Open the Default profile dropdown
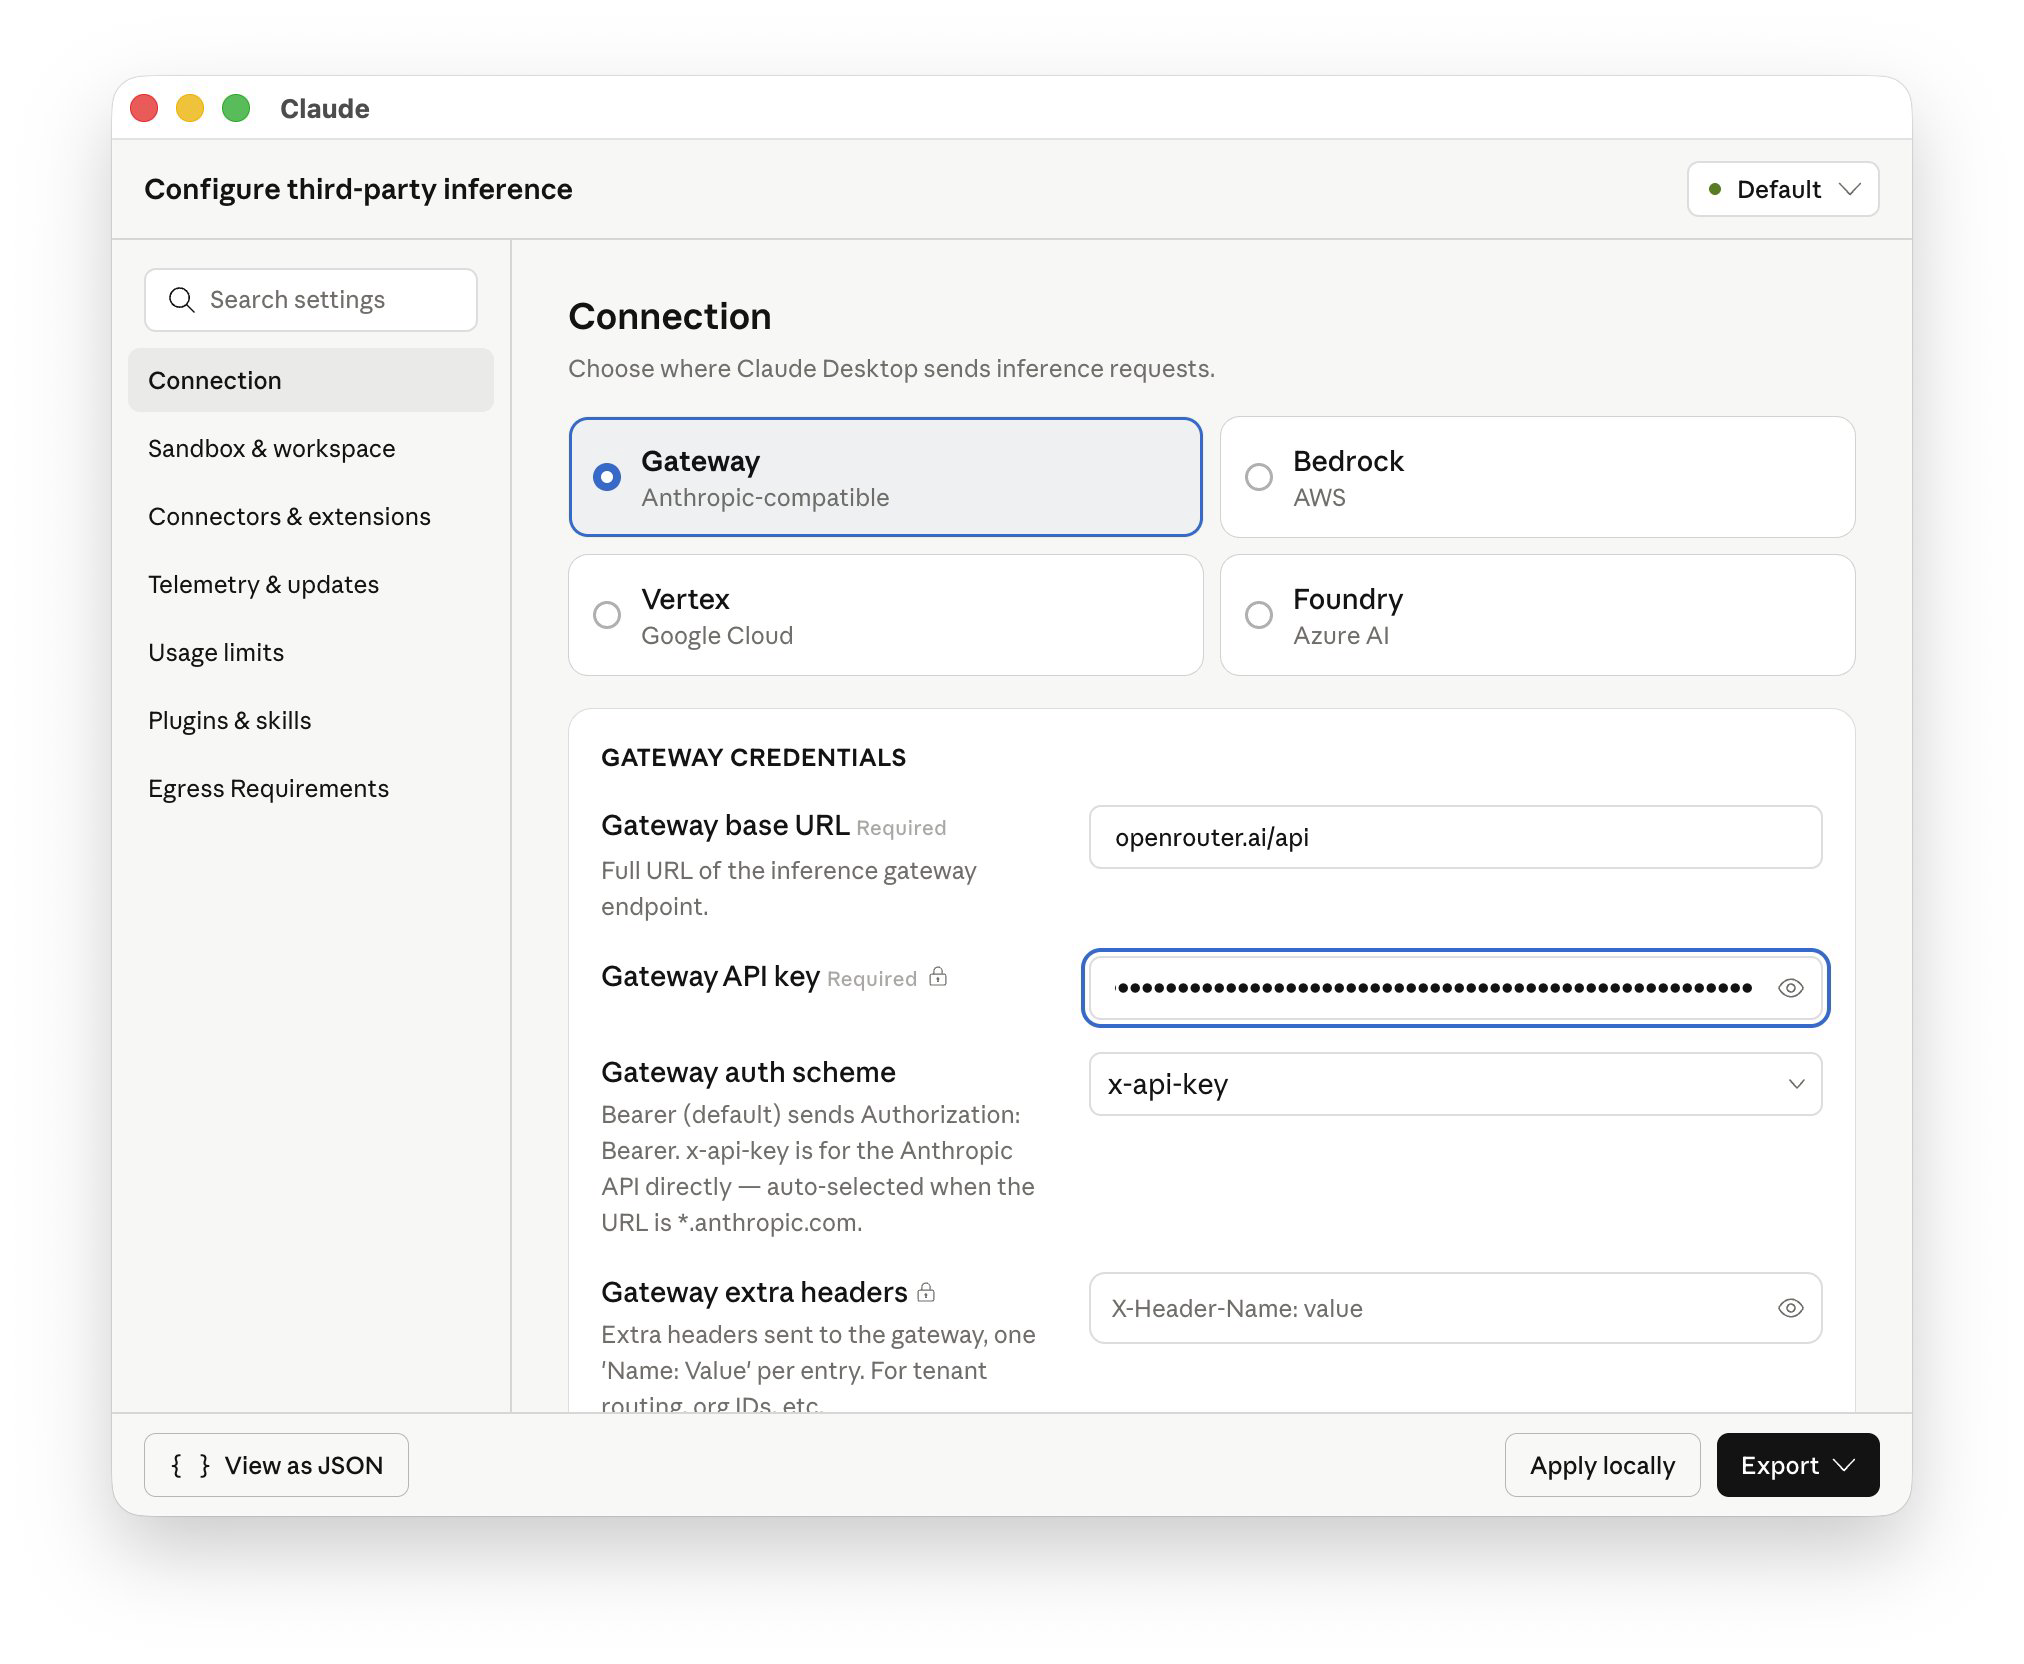This screenshot has height=1664, width=2024. tap(1782, 189)
